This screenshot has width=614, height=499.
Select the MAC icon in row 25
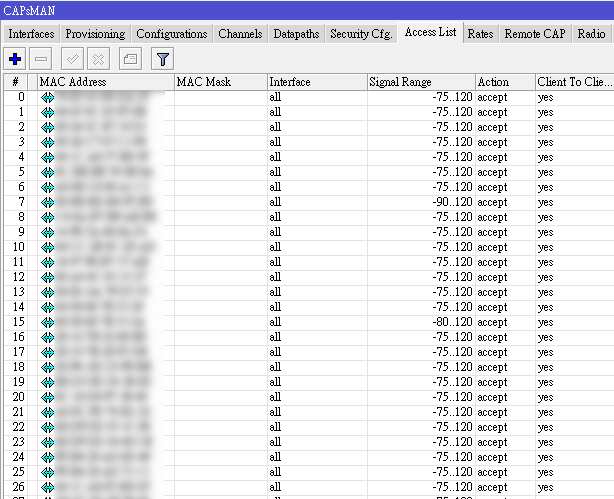[x=48, y=472]
